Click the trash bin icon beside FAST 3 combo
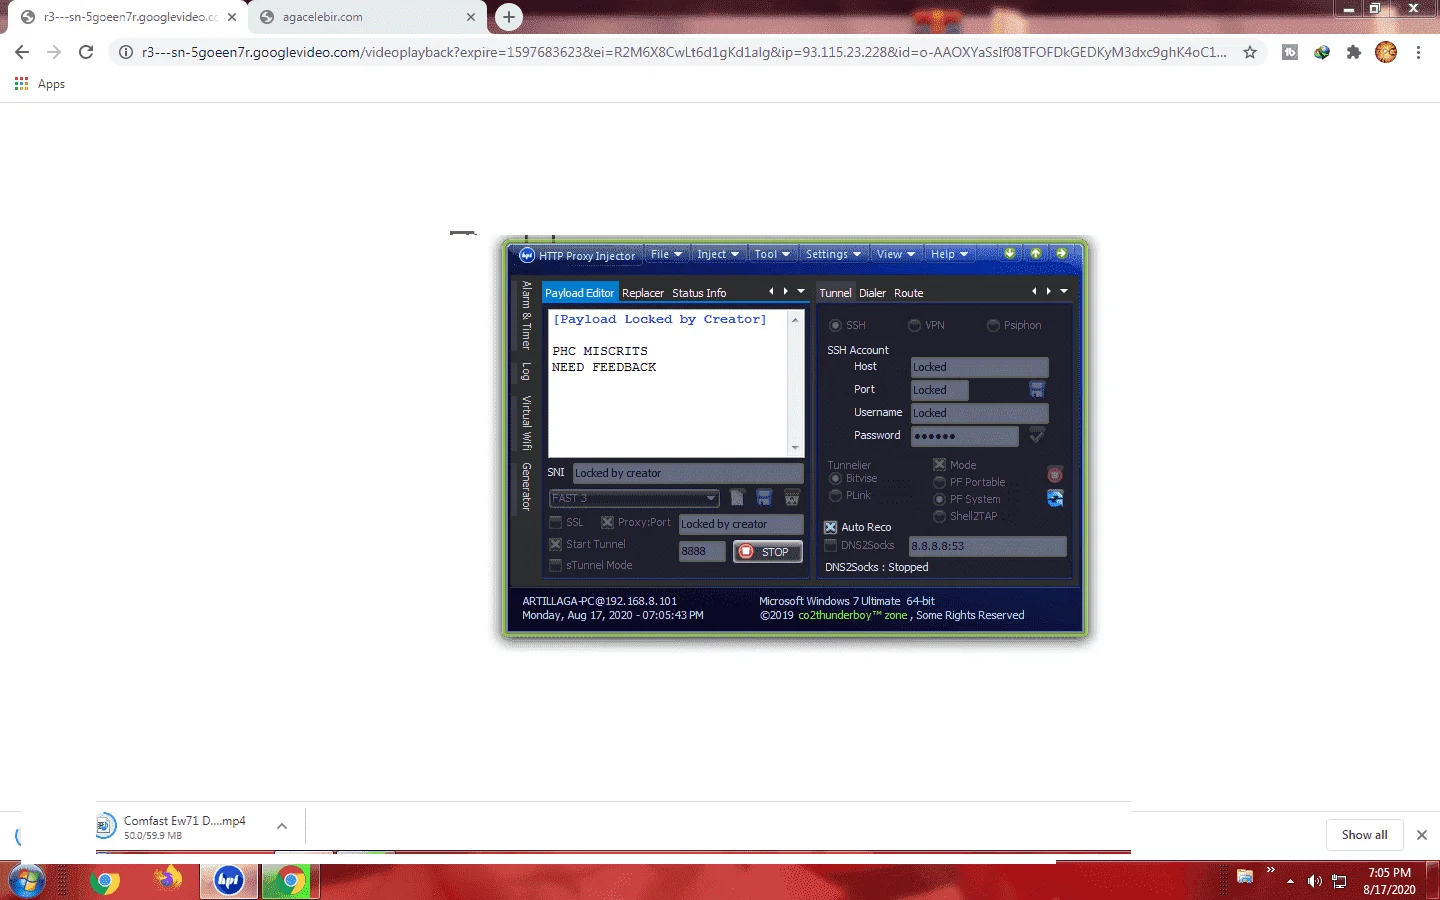1440x900 pixels. coord(792,498)
